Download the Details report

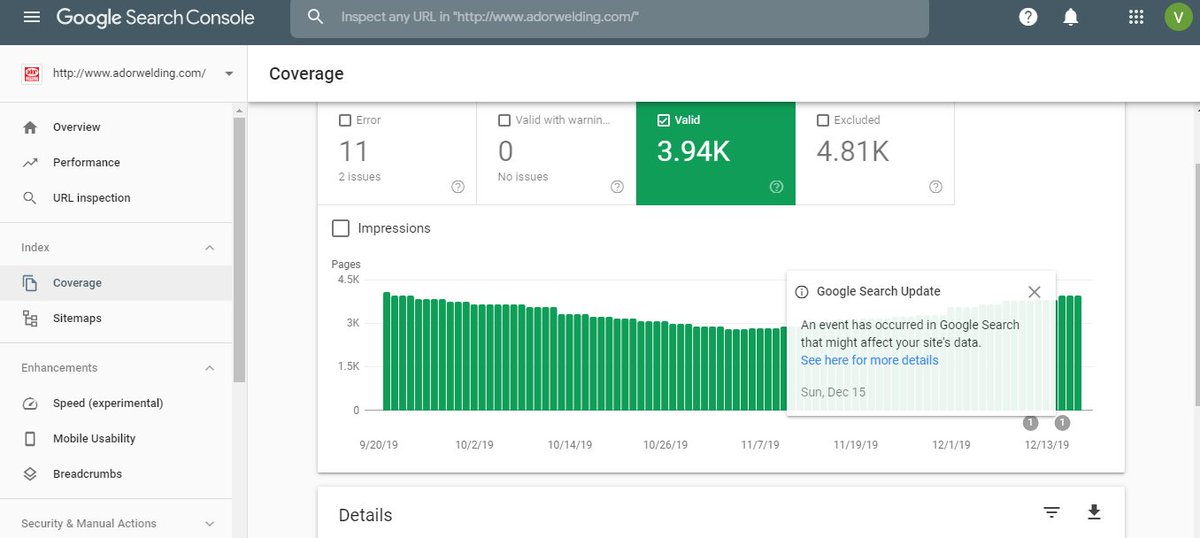(x=1094, y=512)
